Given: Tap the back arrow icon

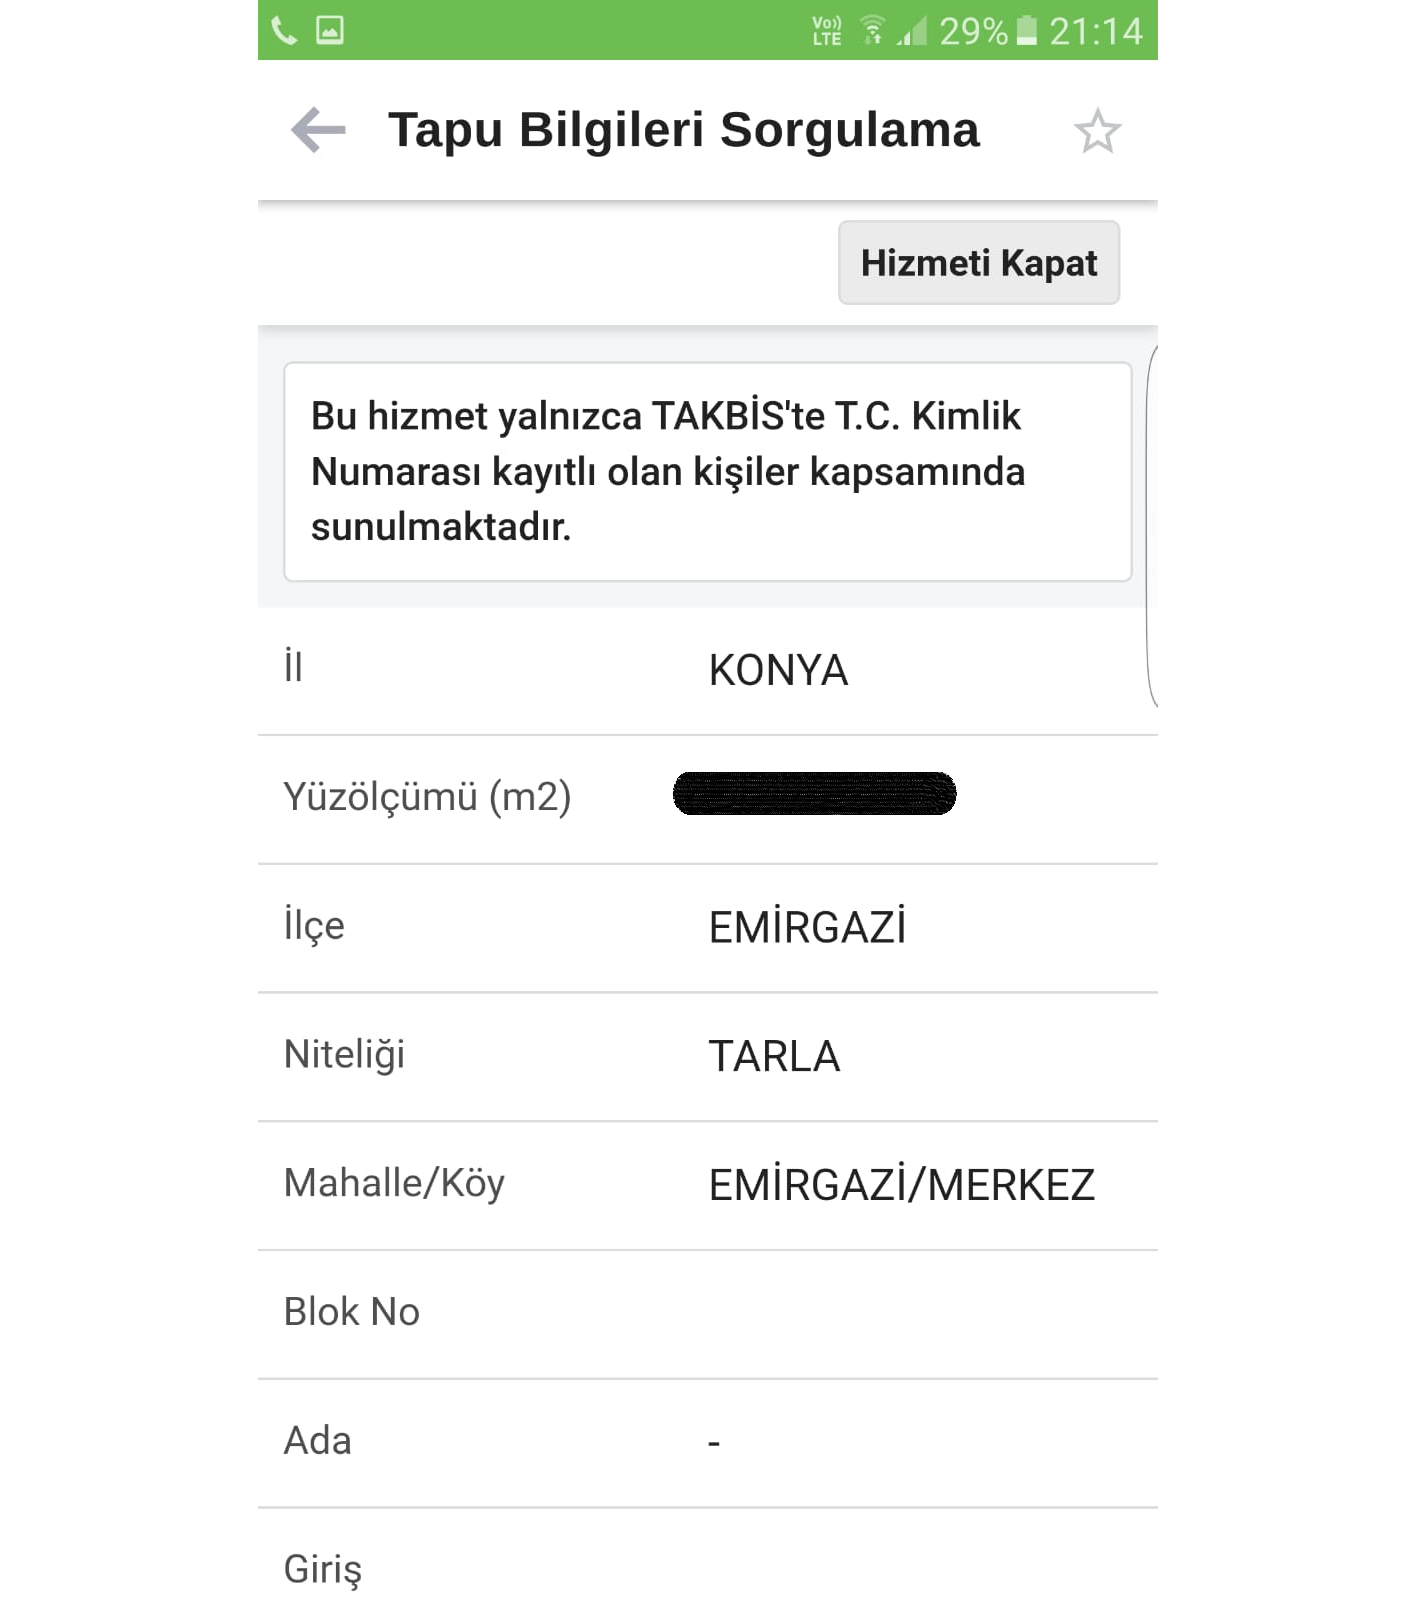Looking at the screenshot, I should 318,130.
